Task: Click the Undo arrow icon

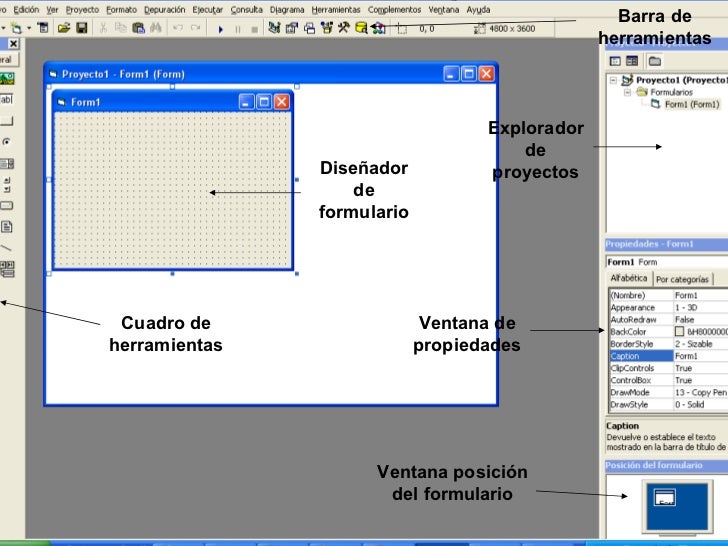Action: 178,28
